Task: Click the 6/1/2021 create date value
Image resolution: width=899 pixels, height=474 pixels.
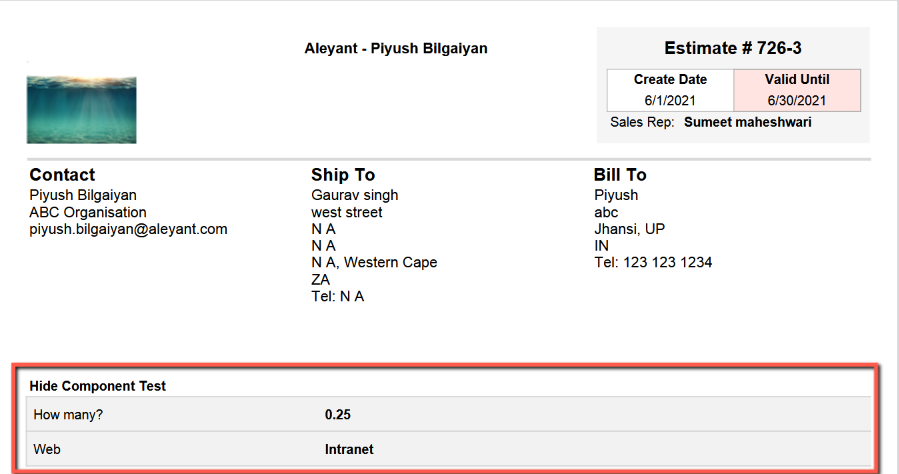Action: tap(670, 101)
